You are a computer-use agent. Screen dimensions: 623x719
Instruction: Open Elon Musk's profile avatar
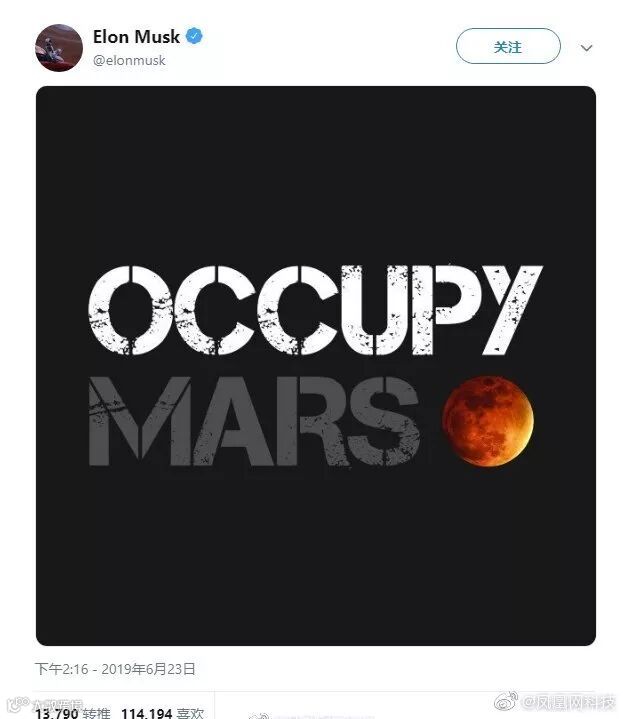pyautogui.click(x=59, y=48)
